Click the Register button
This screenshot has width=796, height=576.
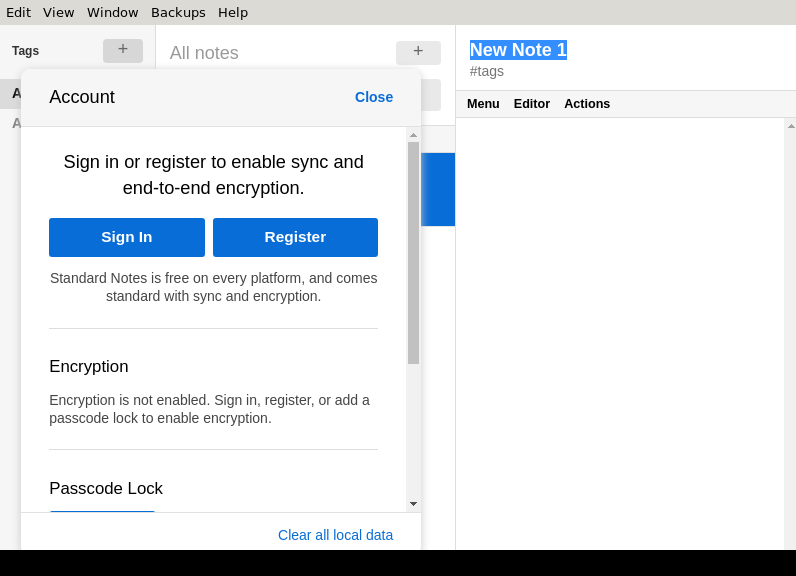[295, 237]
